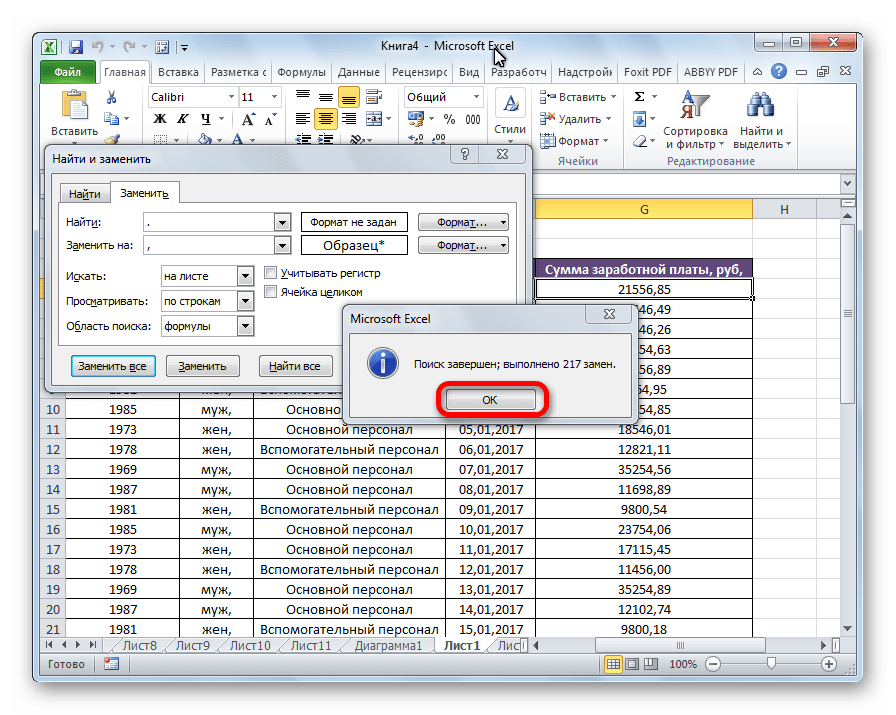Expand the formula bar chevron
The height and width of the screenshot is (715, 896).
point(847,183)
